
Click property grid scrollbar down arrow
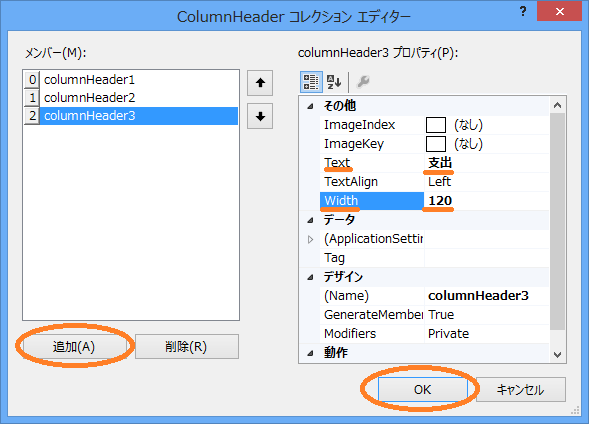[557, 355]
